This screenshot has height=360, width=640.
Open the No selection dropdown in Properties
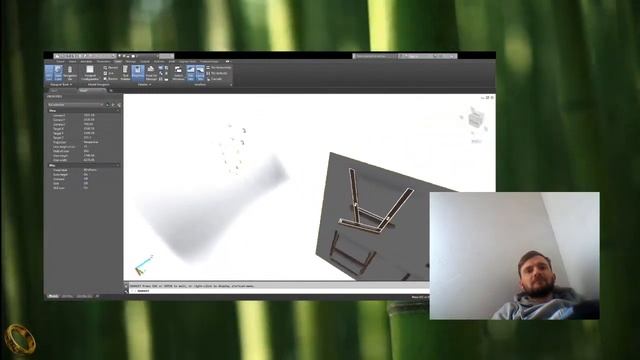75,105
